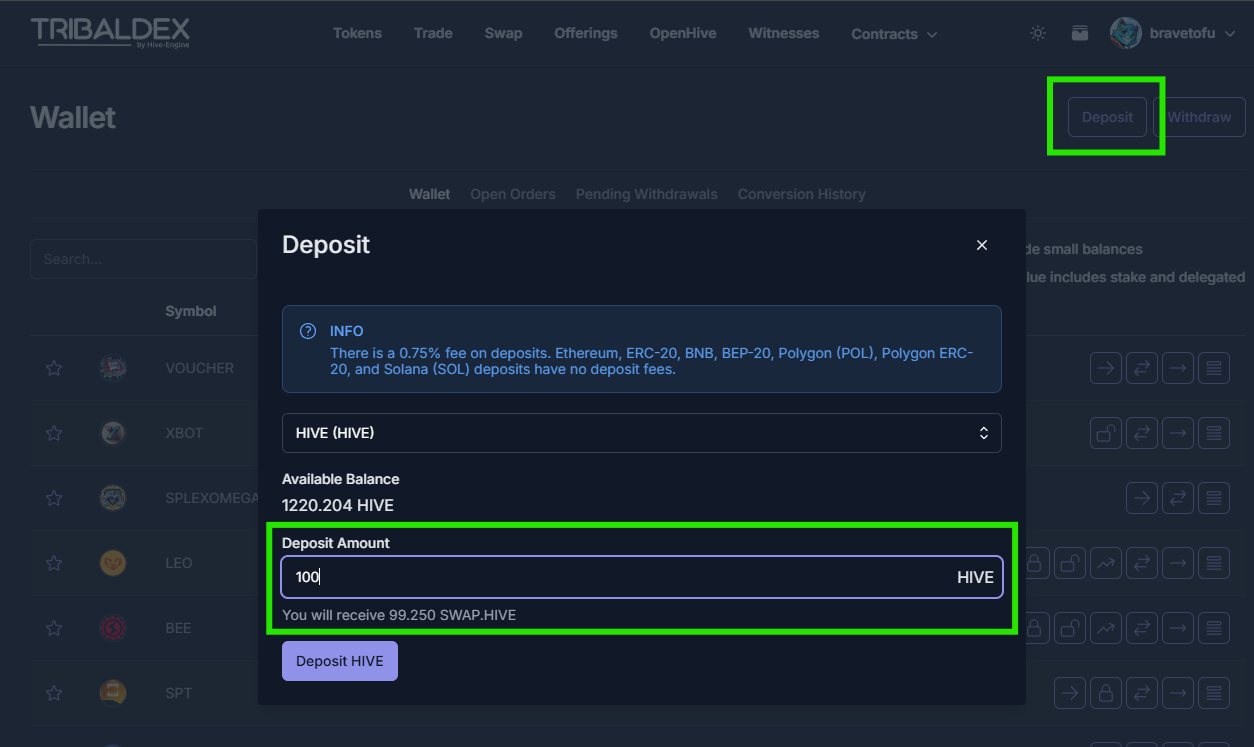Click the Deposit HIVE button

(x=340, y=661)
